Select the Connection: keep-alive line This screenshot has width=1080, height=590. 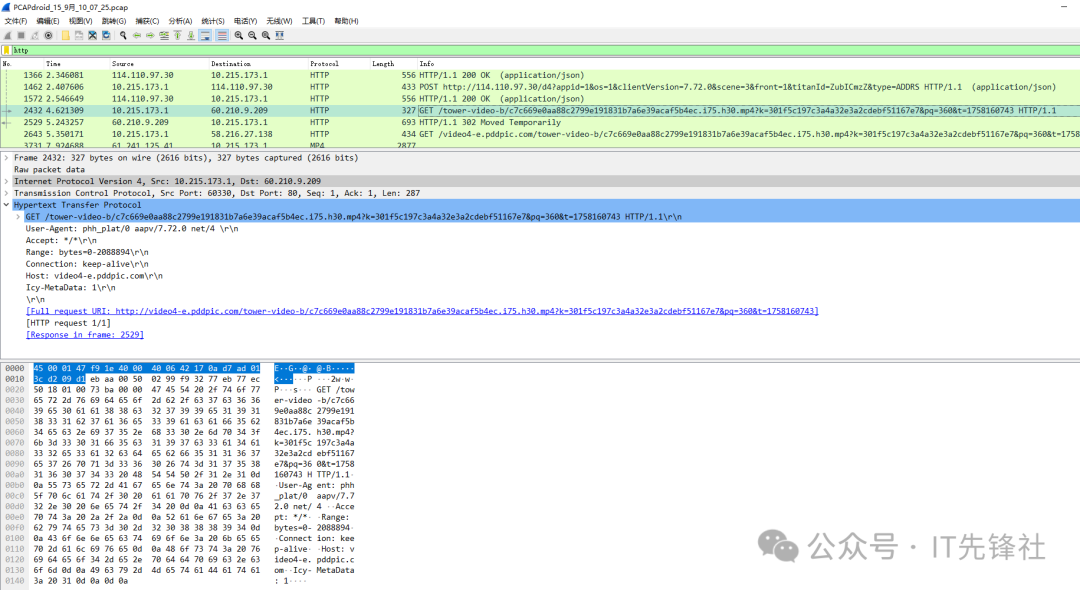[87, 264]
